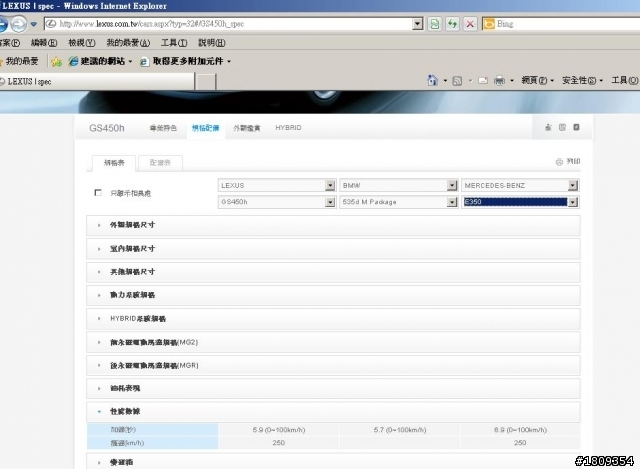Viewport: 640px width, 469px height.
Task: Click the GS450h model title
Action: click(x=107, y=128)
